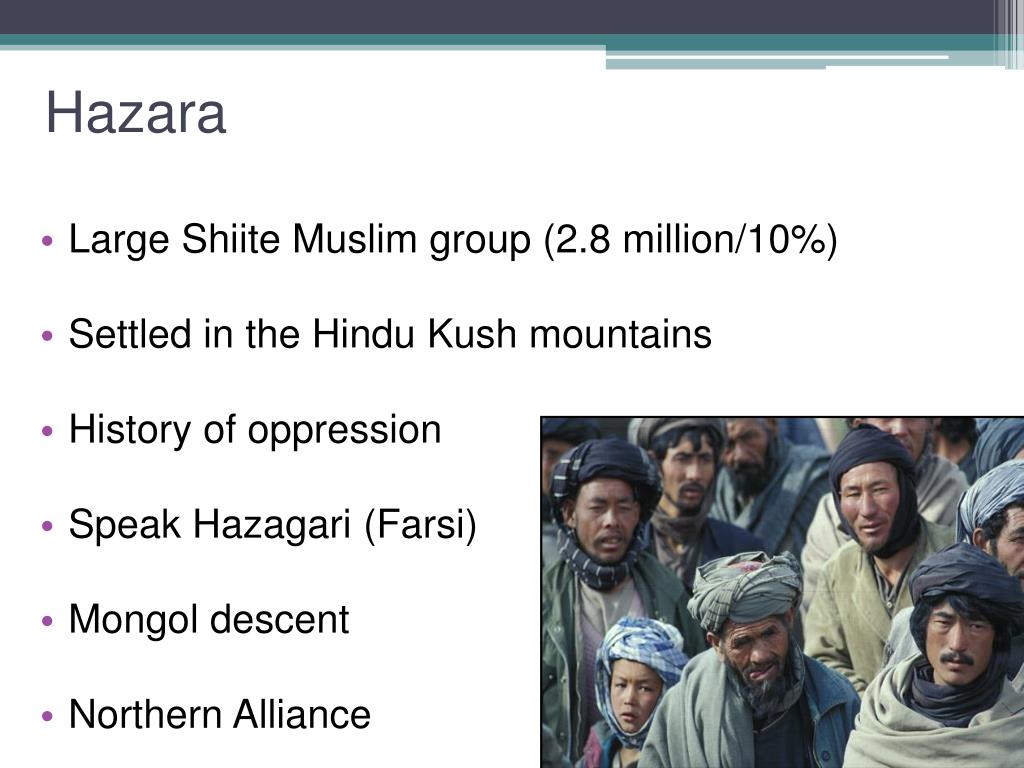
Task: Click the vertical striped decoration at top right
Action: pos(1008,30)
